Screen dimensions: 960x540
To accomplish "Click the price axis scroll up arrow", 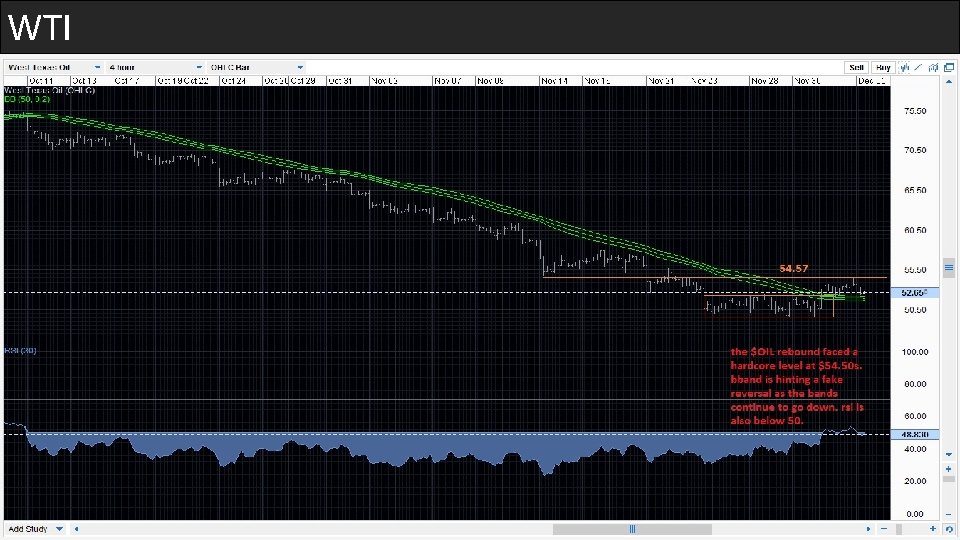I will (x=949, y=81).
